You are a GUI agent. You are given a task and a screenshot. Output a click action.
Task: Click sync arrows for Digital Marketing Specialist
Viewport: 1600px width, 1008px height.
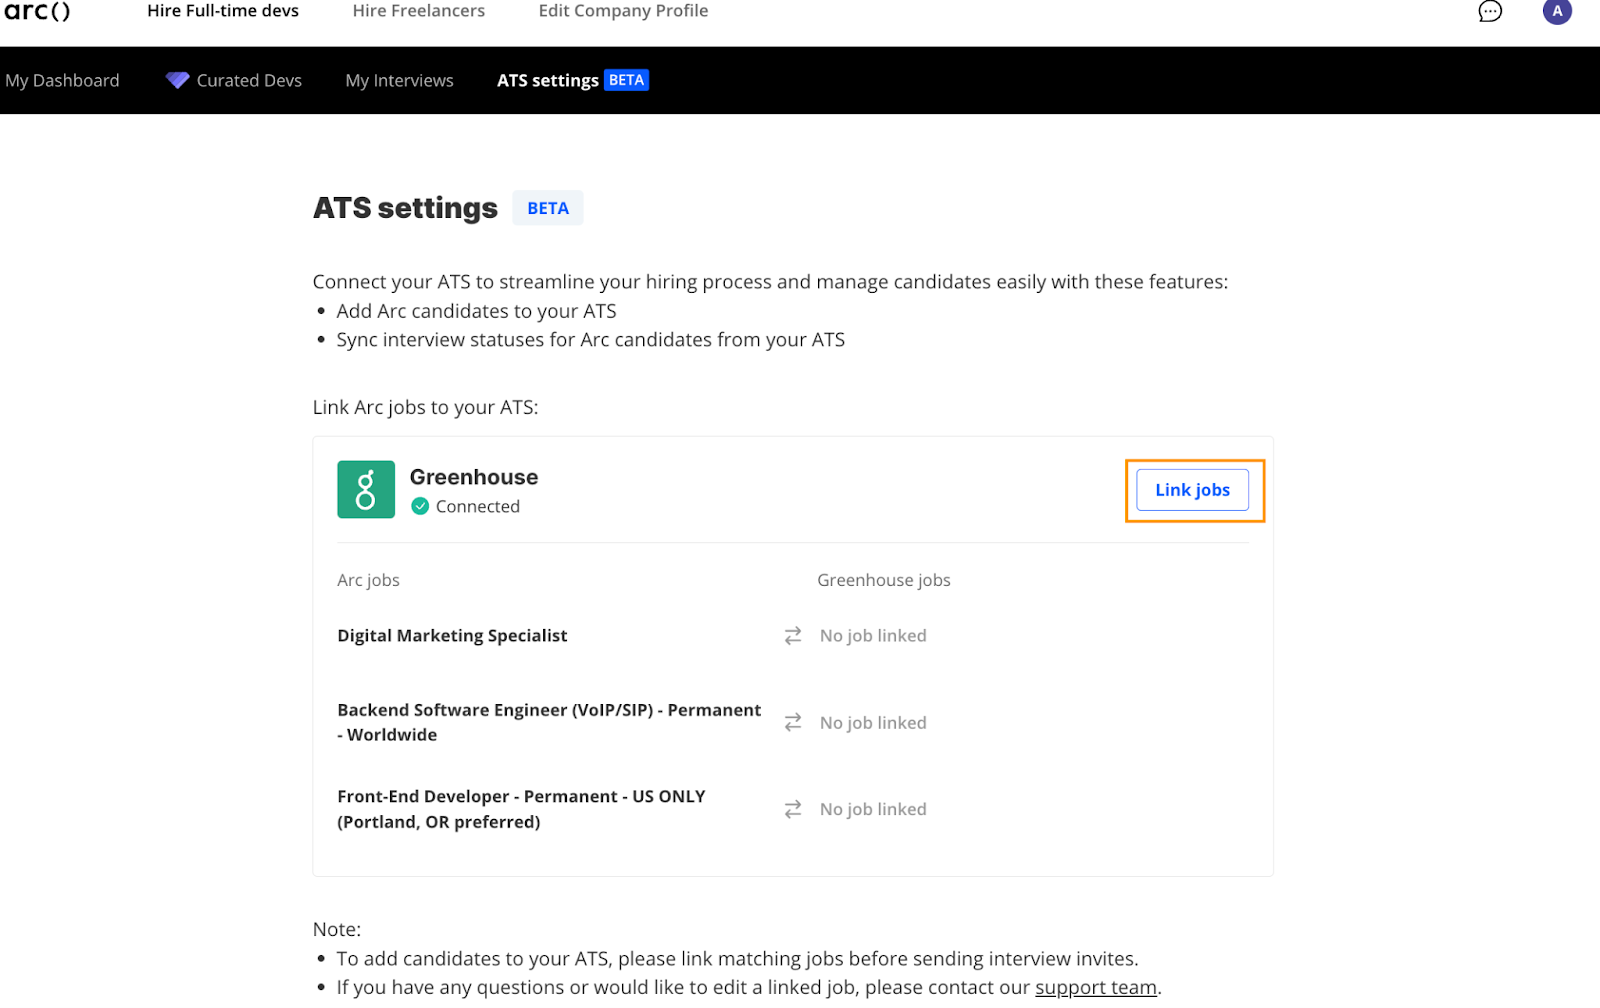(x=793, y=635)
